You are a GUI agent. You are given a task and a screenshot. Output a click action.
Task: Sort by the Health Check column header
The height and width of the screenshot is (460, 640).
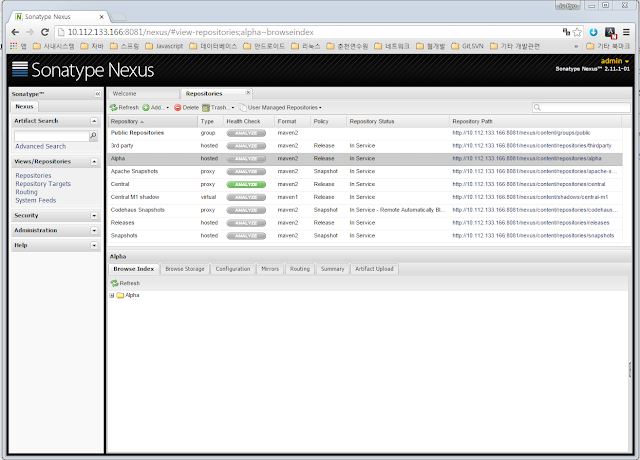coord(249,122)
